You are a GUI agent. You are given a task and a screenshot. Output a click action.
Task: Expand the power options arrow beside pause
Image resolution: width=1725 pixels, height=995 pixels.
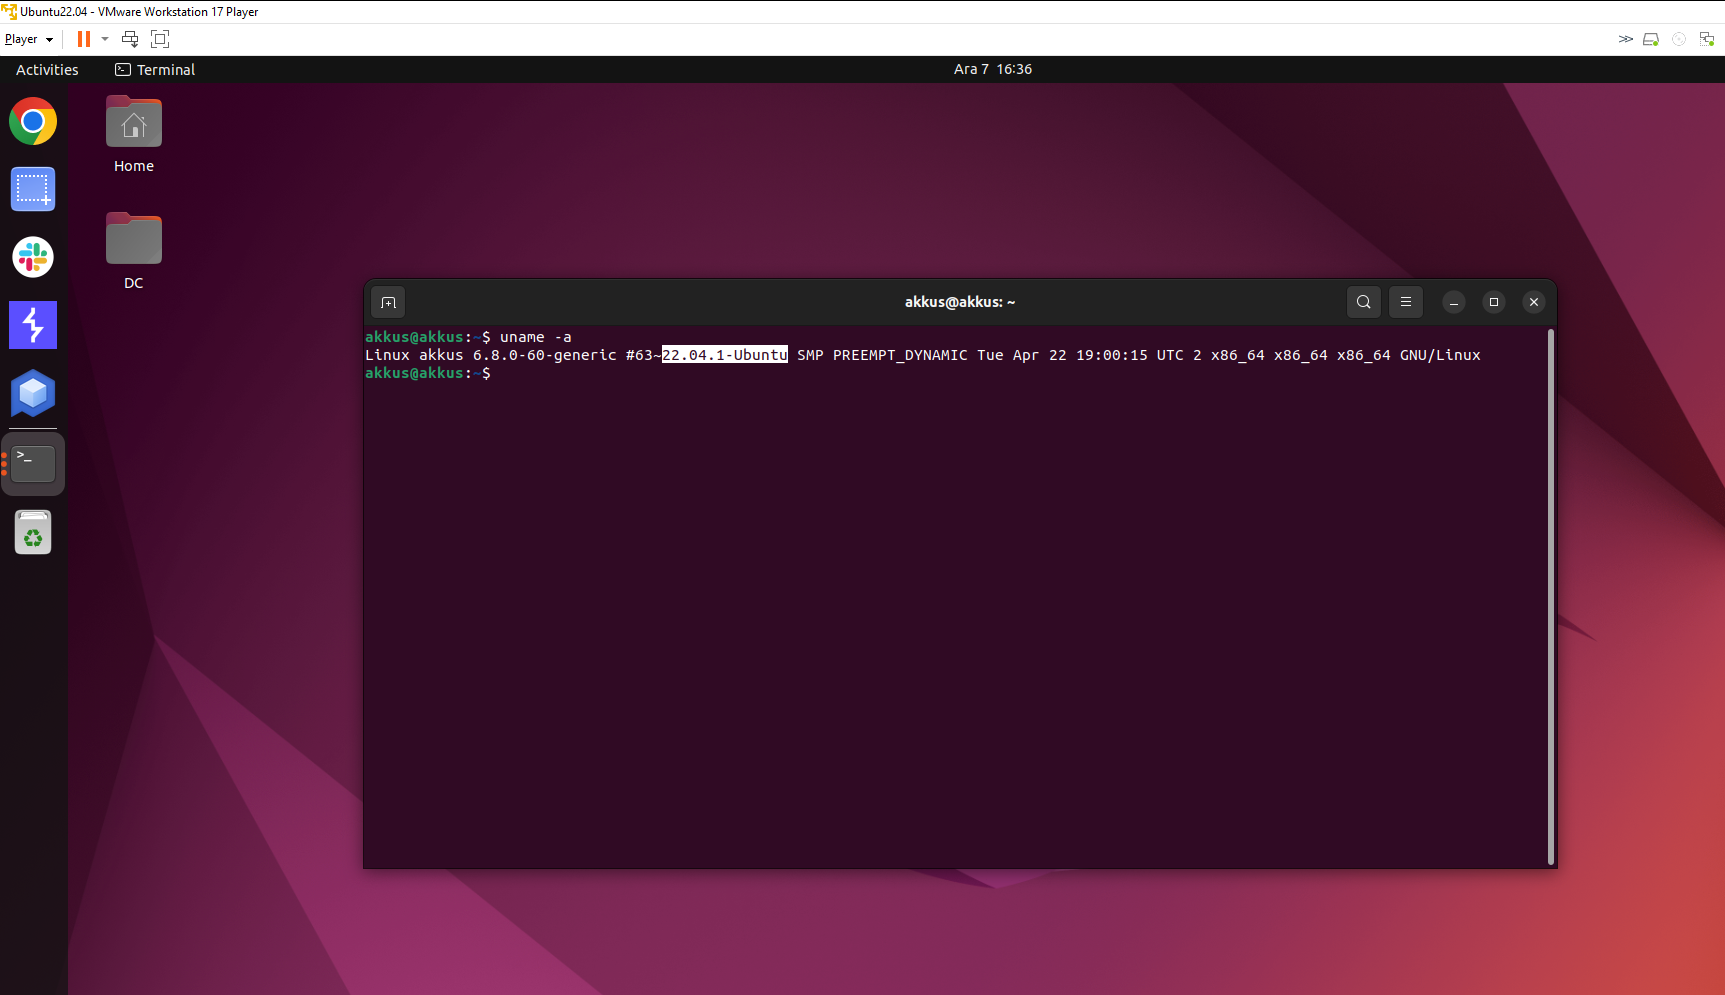tap(105, 39)
